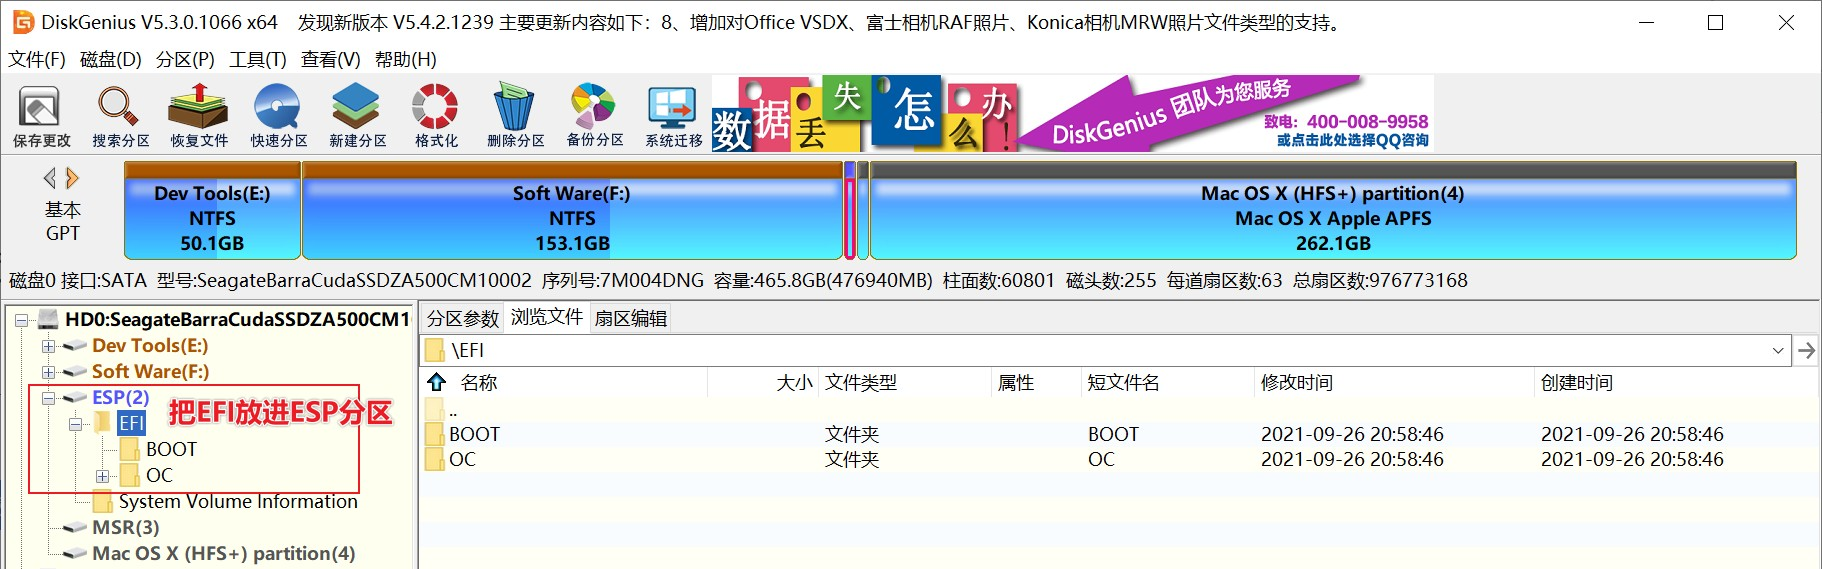Click the Save Changes (保存更改) toolbar icon
This screenshot has width=1822, height=569.
(x=41, y=116)
